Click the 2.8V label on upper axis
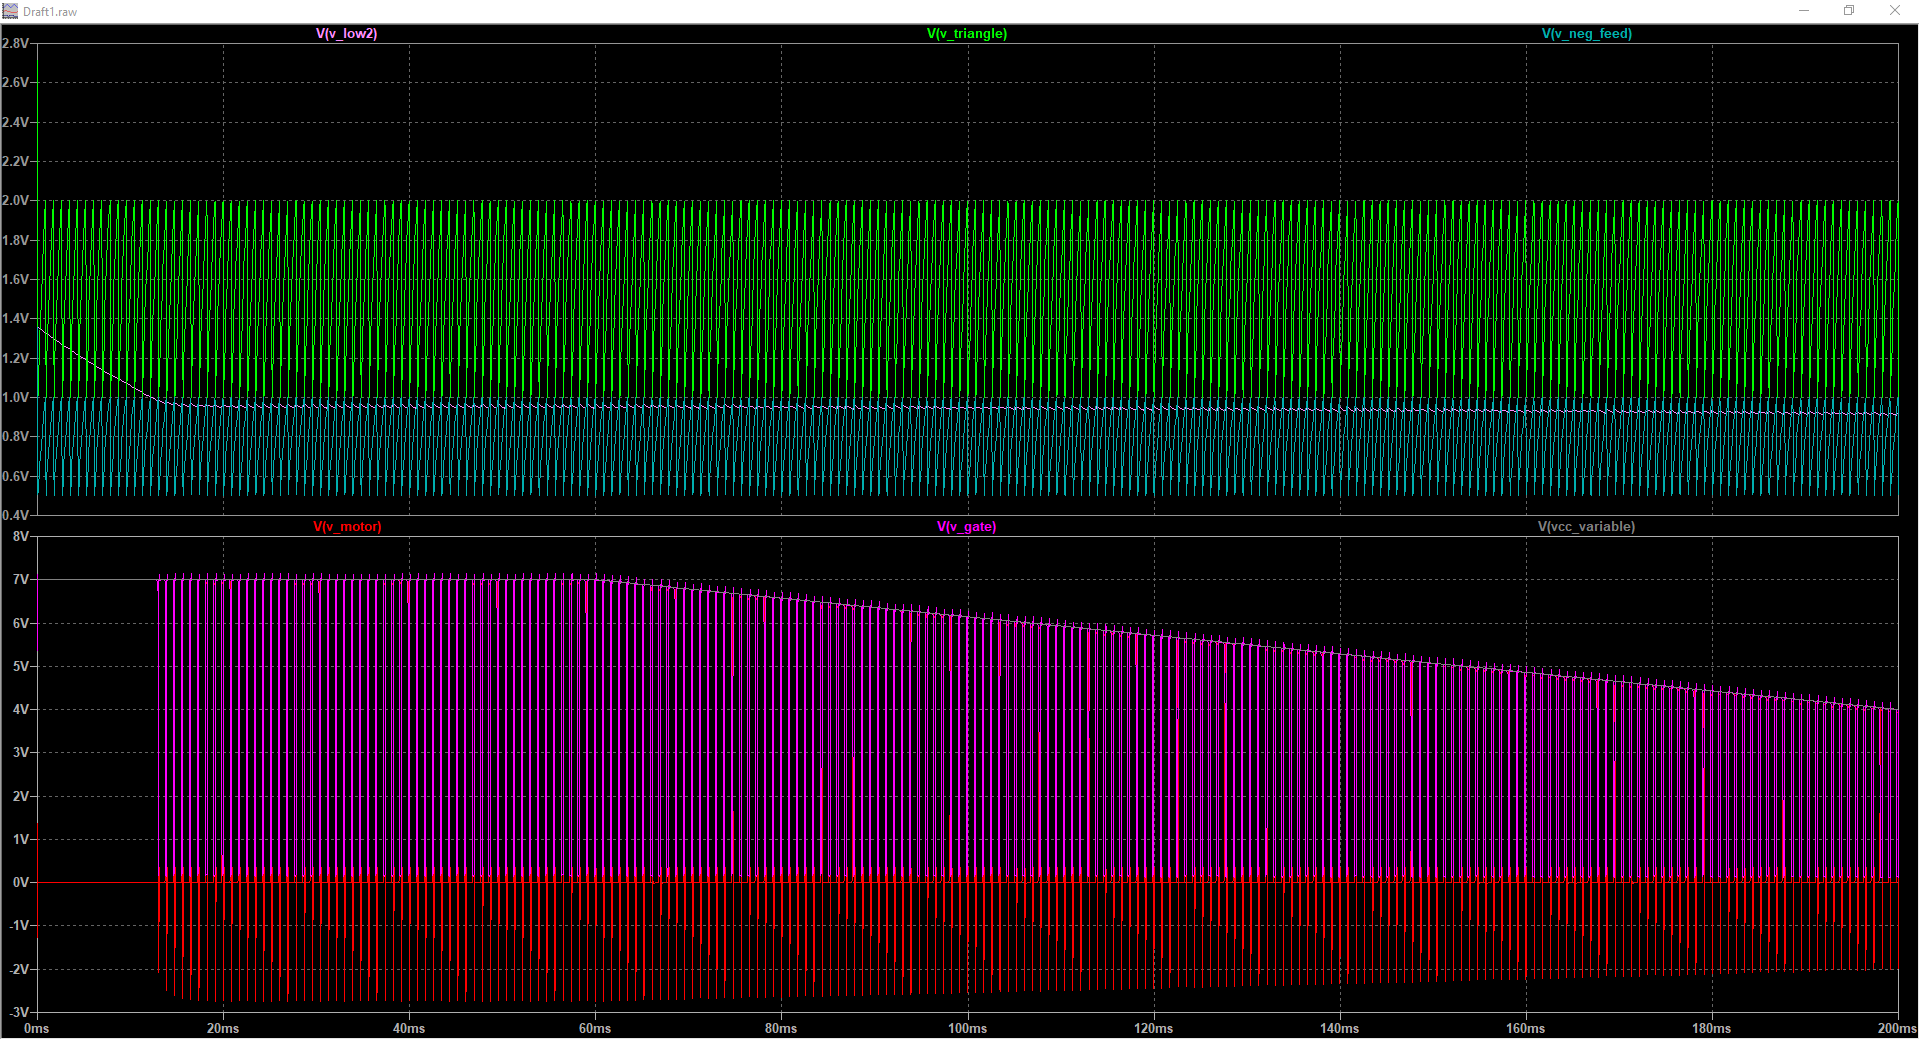Viewport: 1920px width, 1040px height. click(x=15, y=44)
